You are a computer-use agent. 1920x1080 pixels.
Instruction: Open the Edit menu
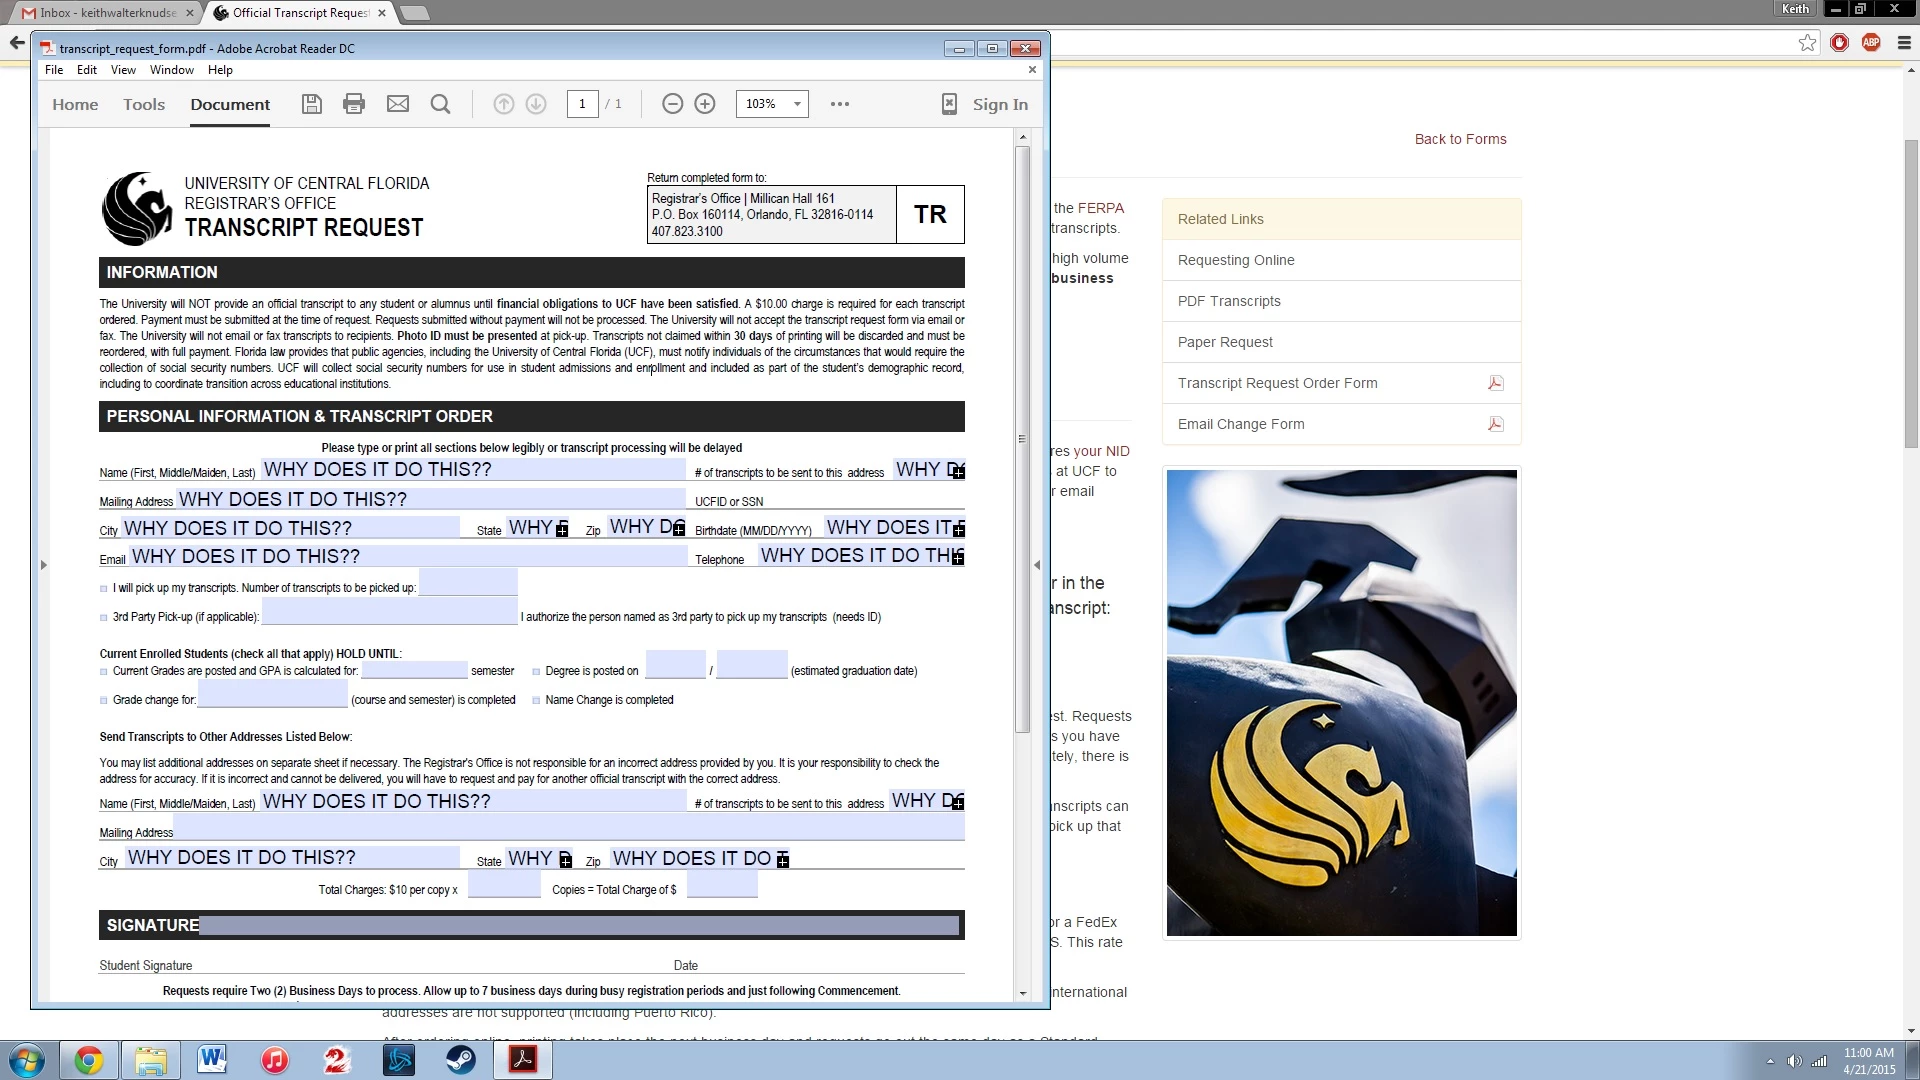(x=87, y=70)
